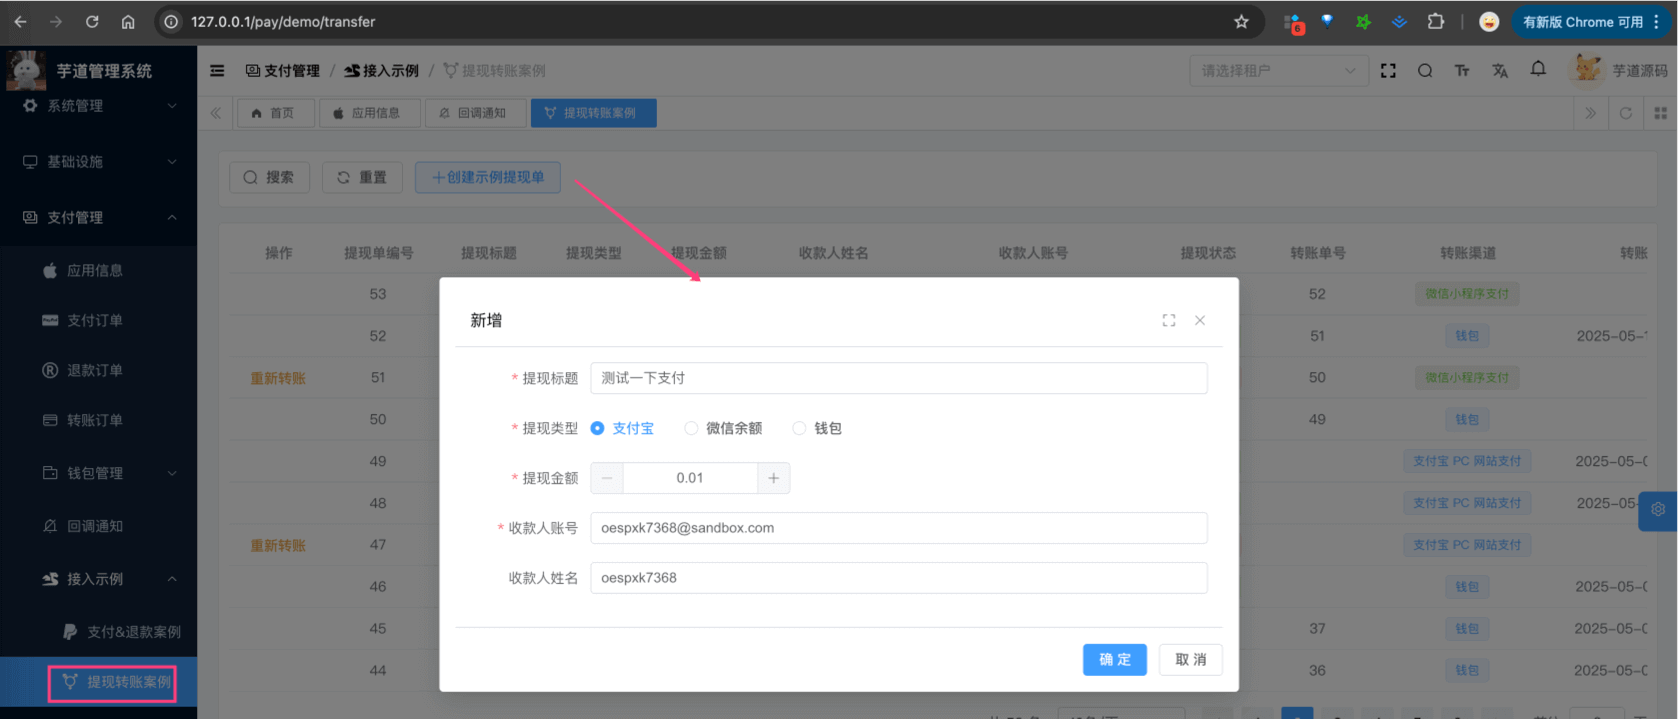Increase 提现金额 with the plus button

tap(773, 478)
